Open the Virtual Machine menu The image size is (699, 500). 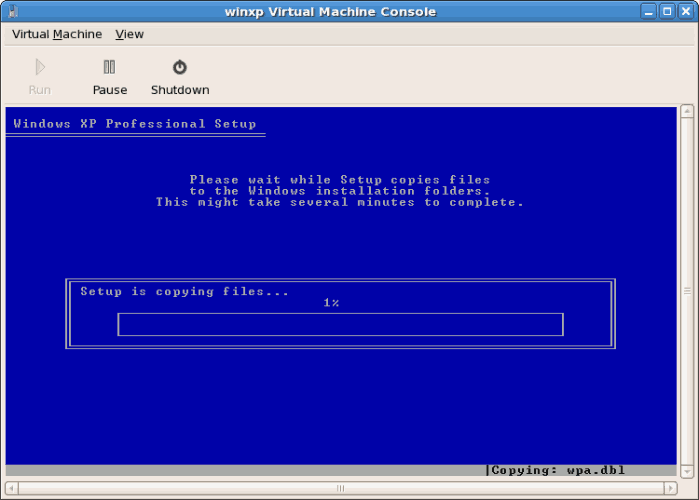coord(57,34)
